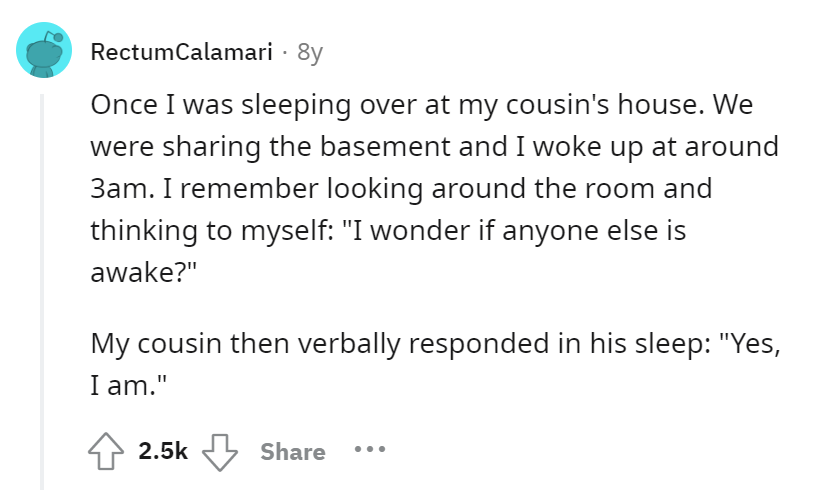Image resolution: width=813 pixels, height=490 pixels.
Task: Share this comment
Action: point(293,452)
